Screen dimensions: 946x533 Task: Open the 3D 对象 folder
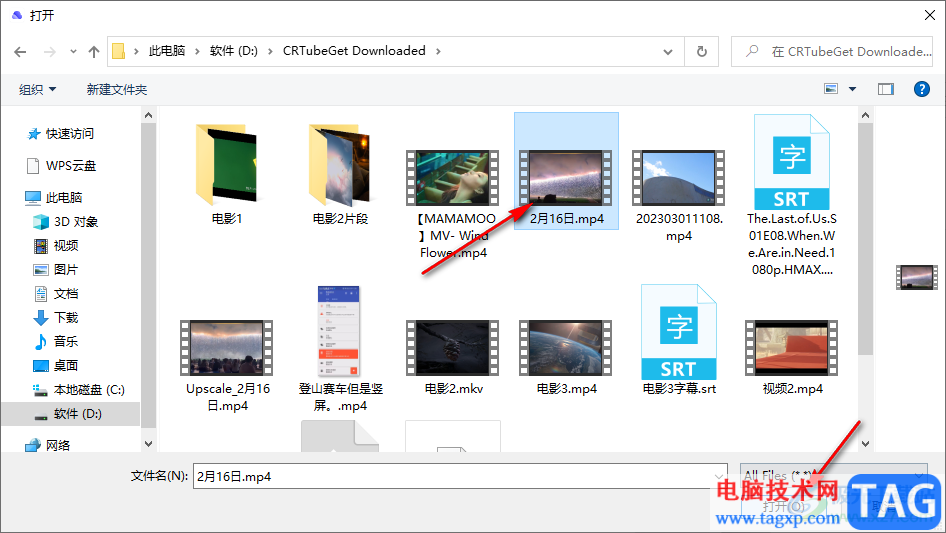point(66,222)
